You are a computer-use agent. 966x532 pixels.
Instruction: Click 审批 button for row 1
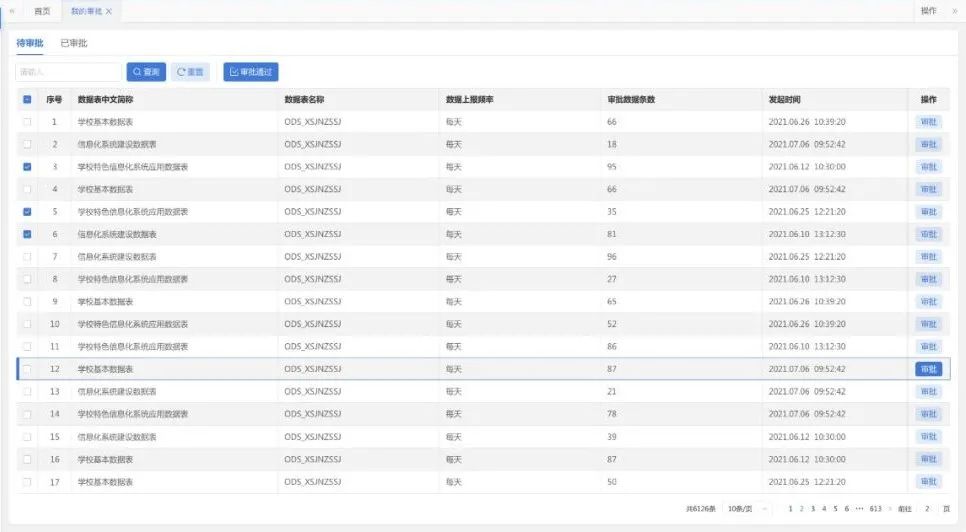coord(928,122)
